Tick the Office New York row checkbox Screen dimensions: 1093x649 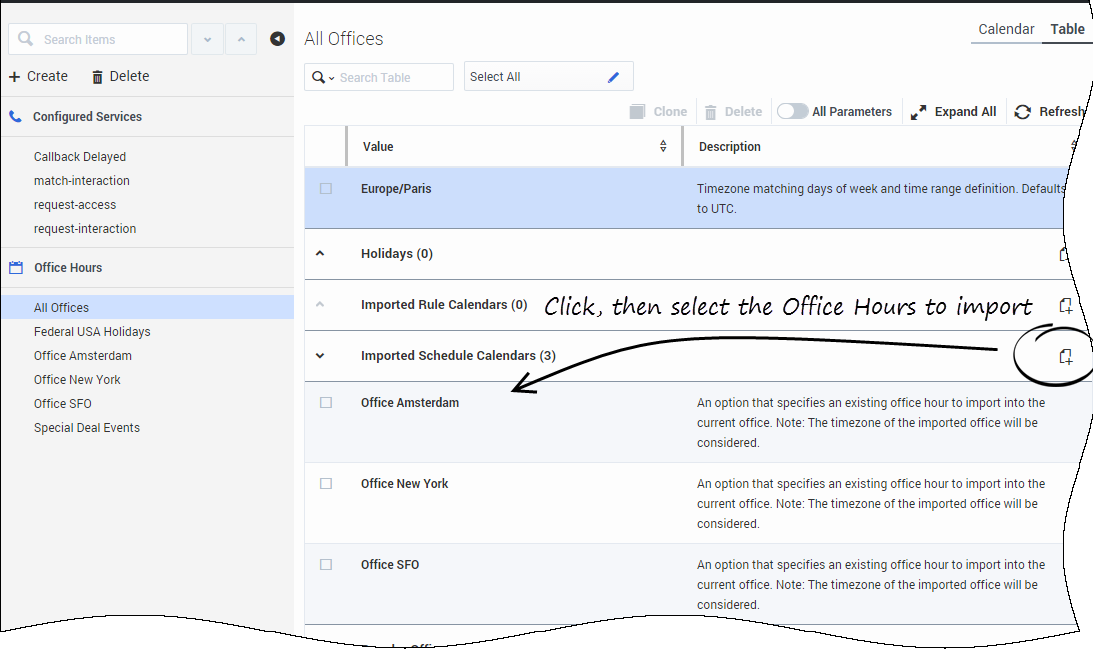tap(326, 484)
